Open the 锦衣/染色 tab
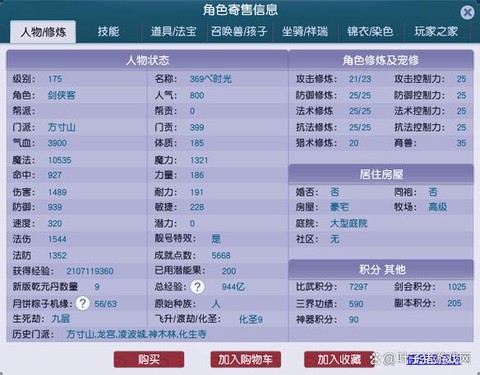This screenshot has height=375, width=480. (x=370, y=32)
